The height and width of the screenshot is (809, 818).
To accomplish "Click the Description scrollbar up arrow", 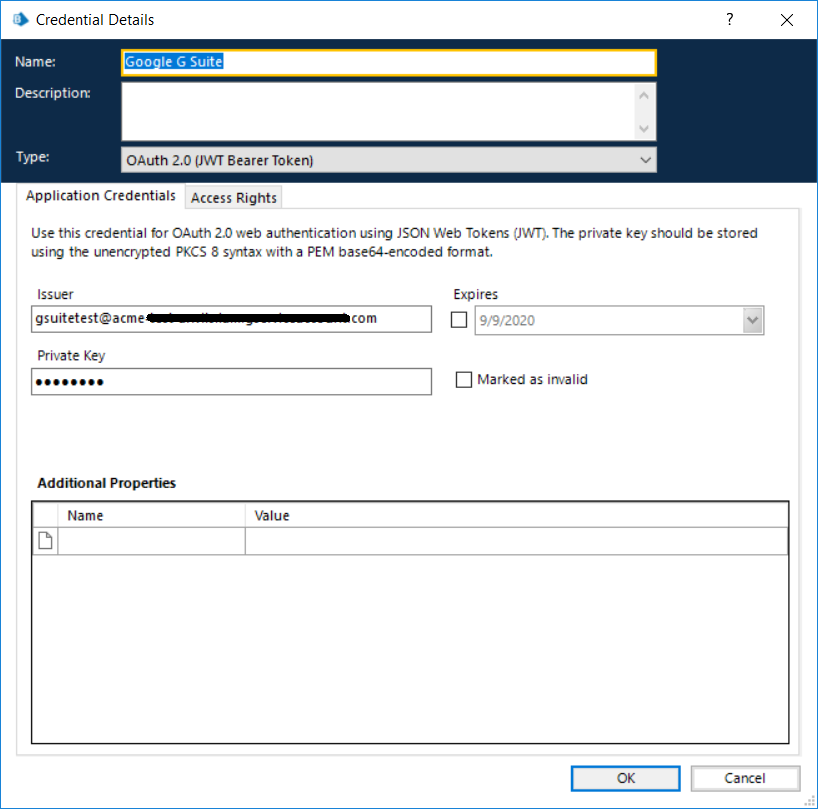I will (x=645, y=96).
